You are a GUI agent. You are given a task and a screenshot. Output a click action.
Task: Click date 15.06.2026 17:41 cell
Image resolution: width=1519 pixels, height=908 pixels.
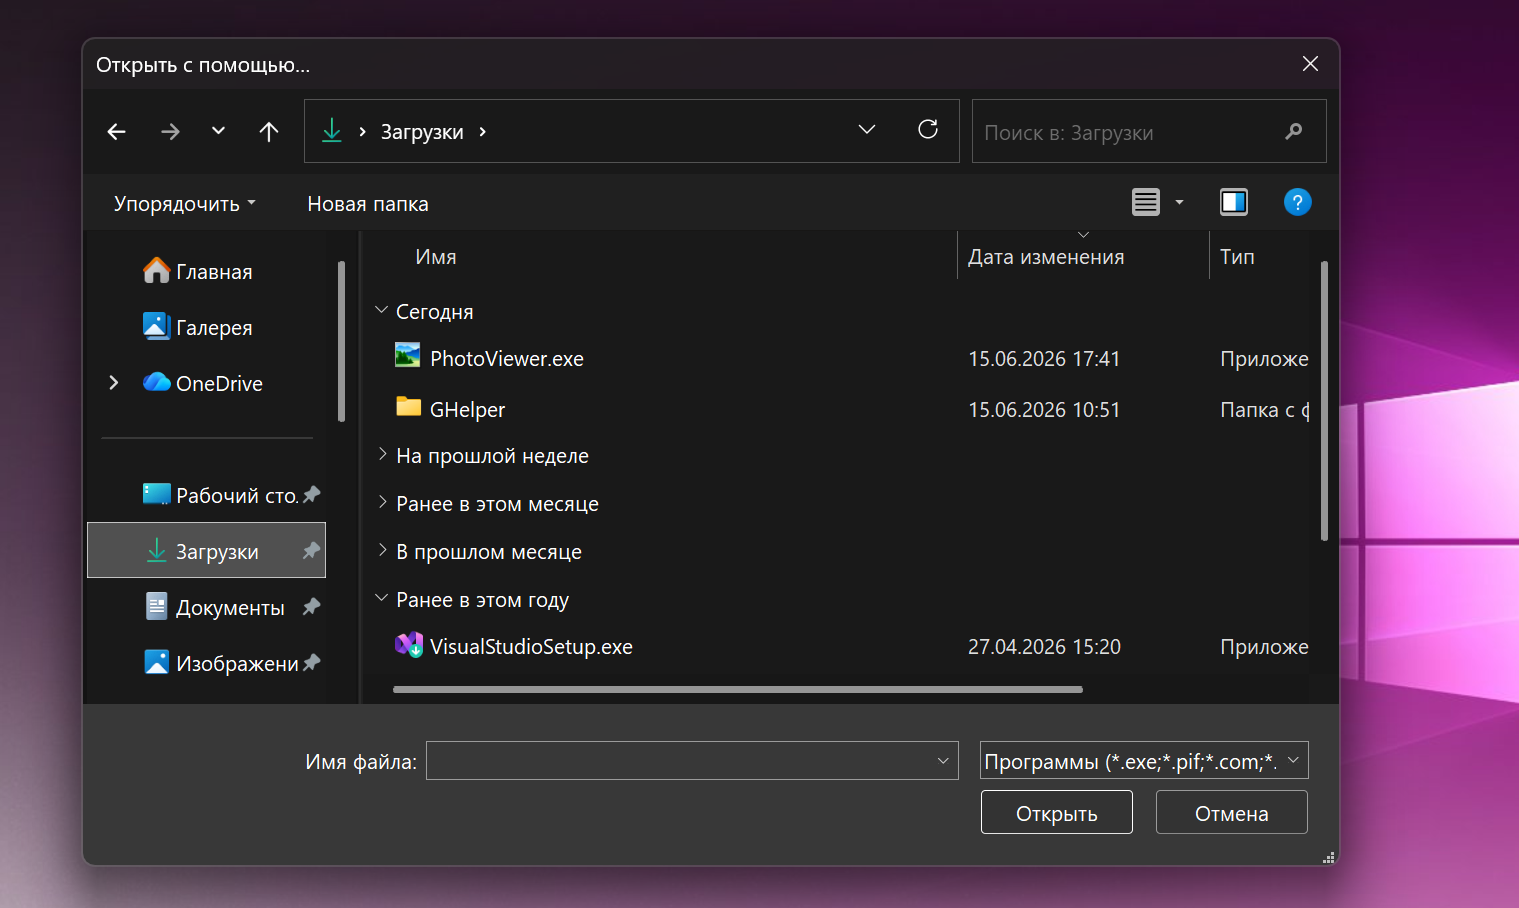click(1044, 359)
